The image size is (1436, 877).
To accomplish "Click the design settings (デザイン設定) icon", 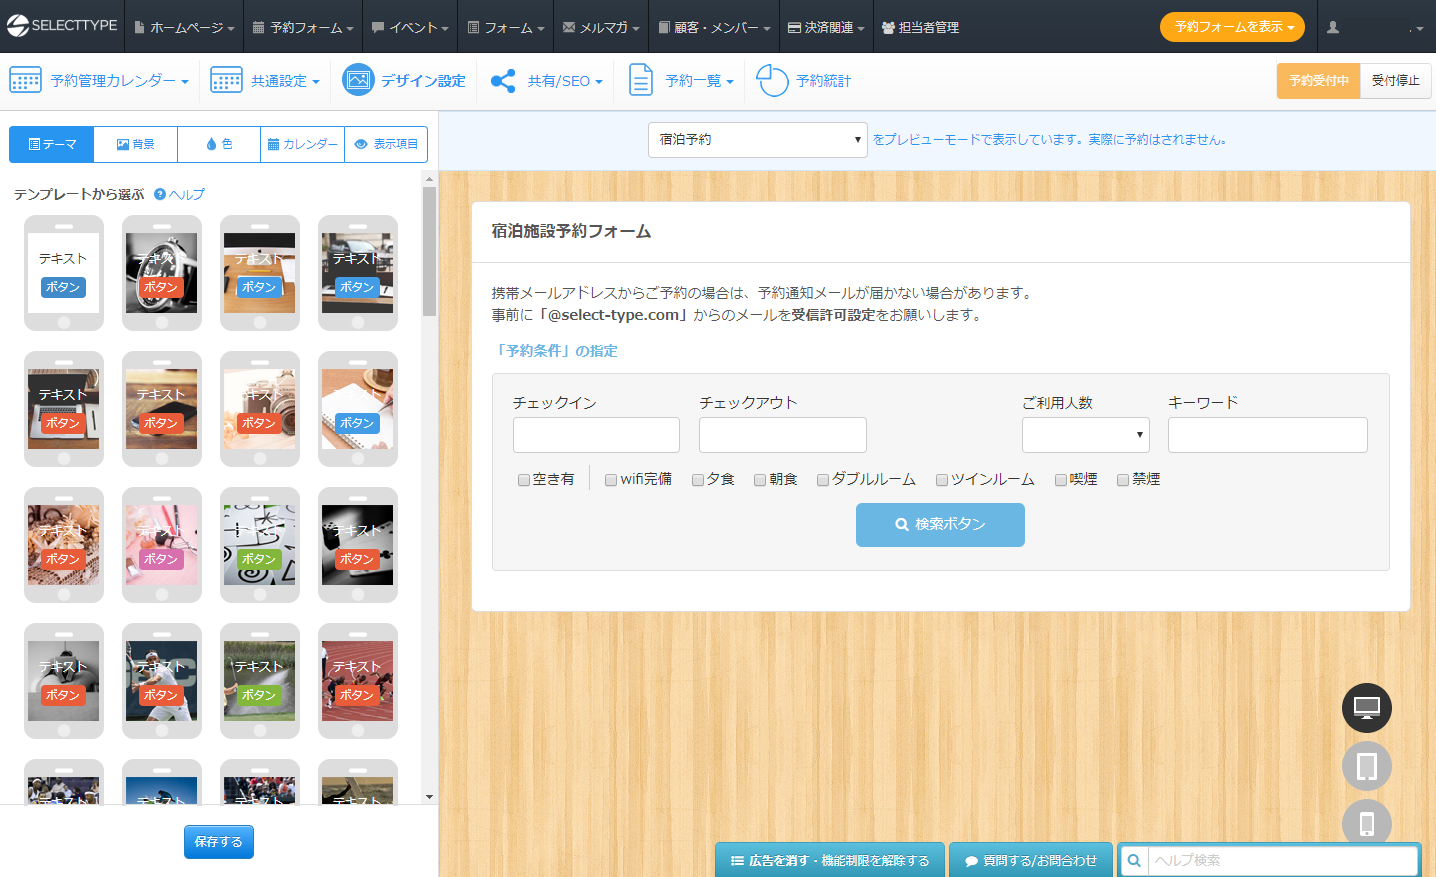I will (358, 80).
